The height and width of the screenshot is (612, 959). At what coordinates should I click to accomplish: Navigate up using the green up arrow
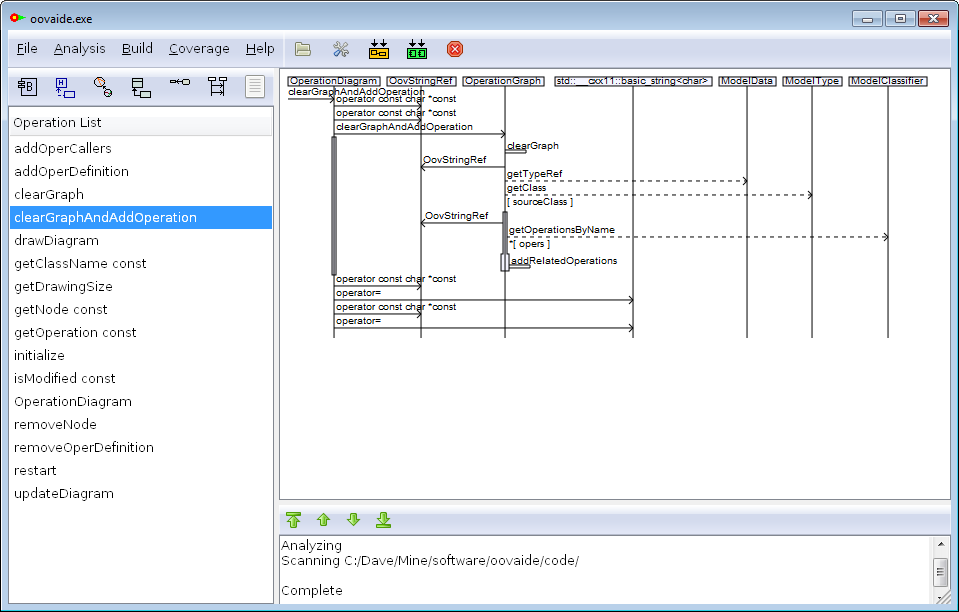pyautogui.click(x=323, y=520)
